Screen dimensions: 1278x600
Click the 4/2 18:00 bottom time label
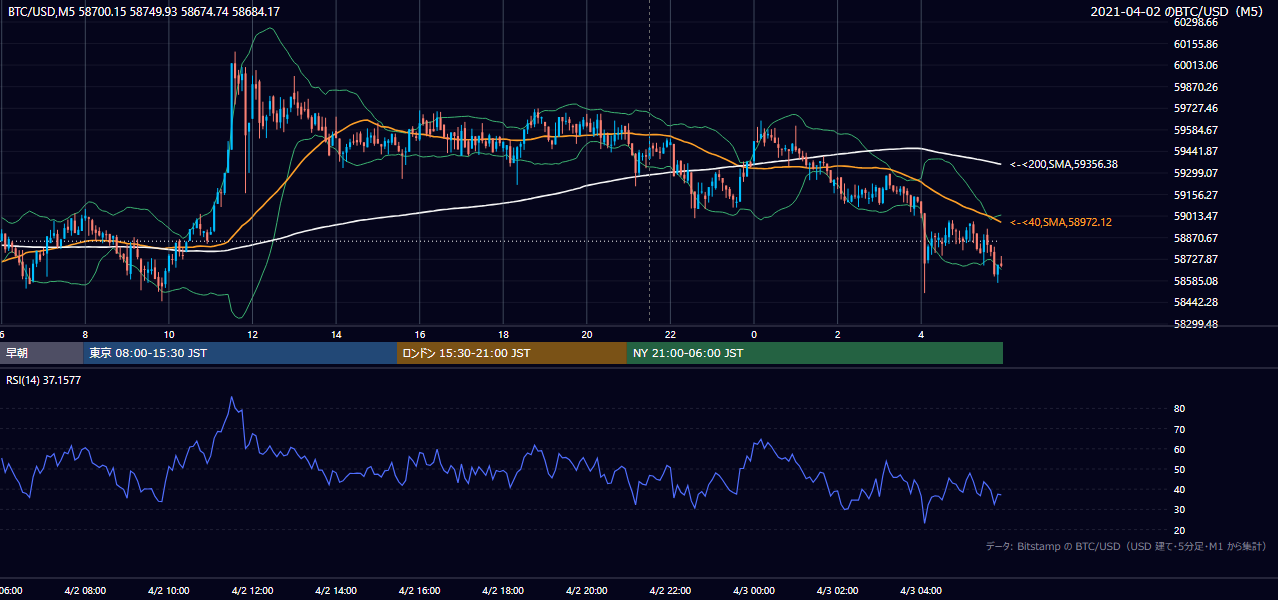tap(504, 590)
